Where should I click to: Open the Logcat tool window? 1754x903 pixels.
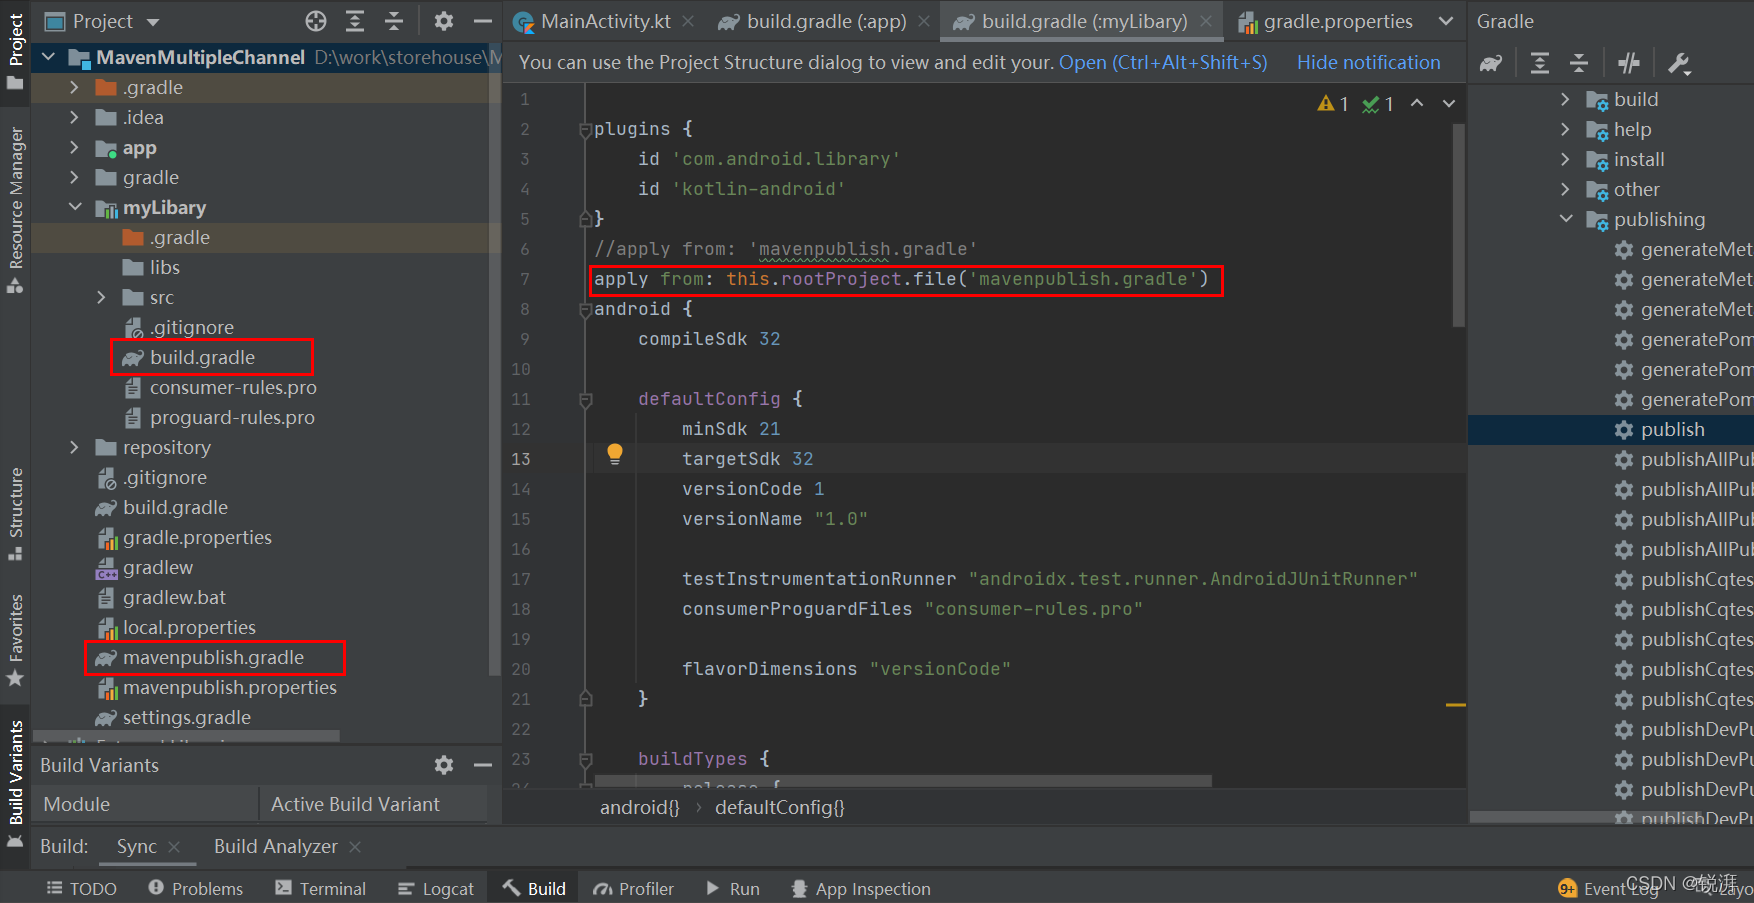pos(436,888)
